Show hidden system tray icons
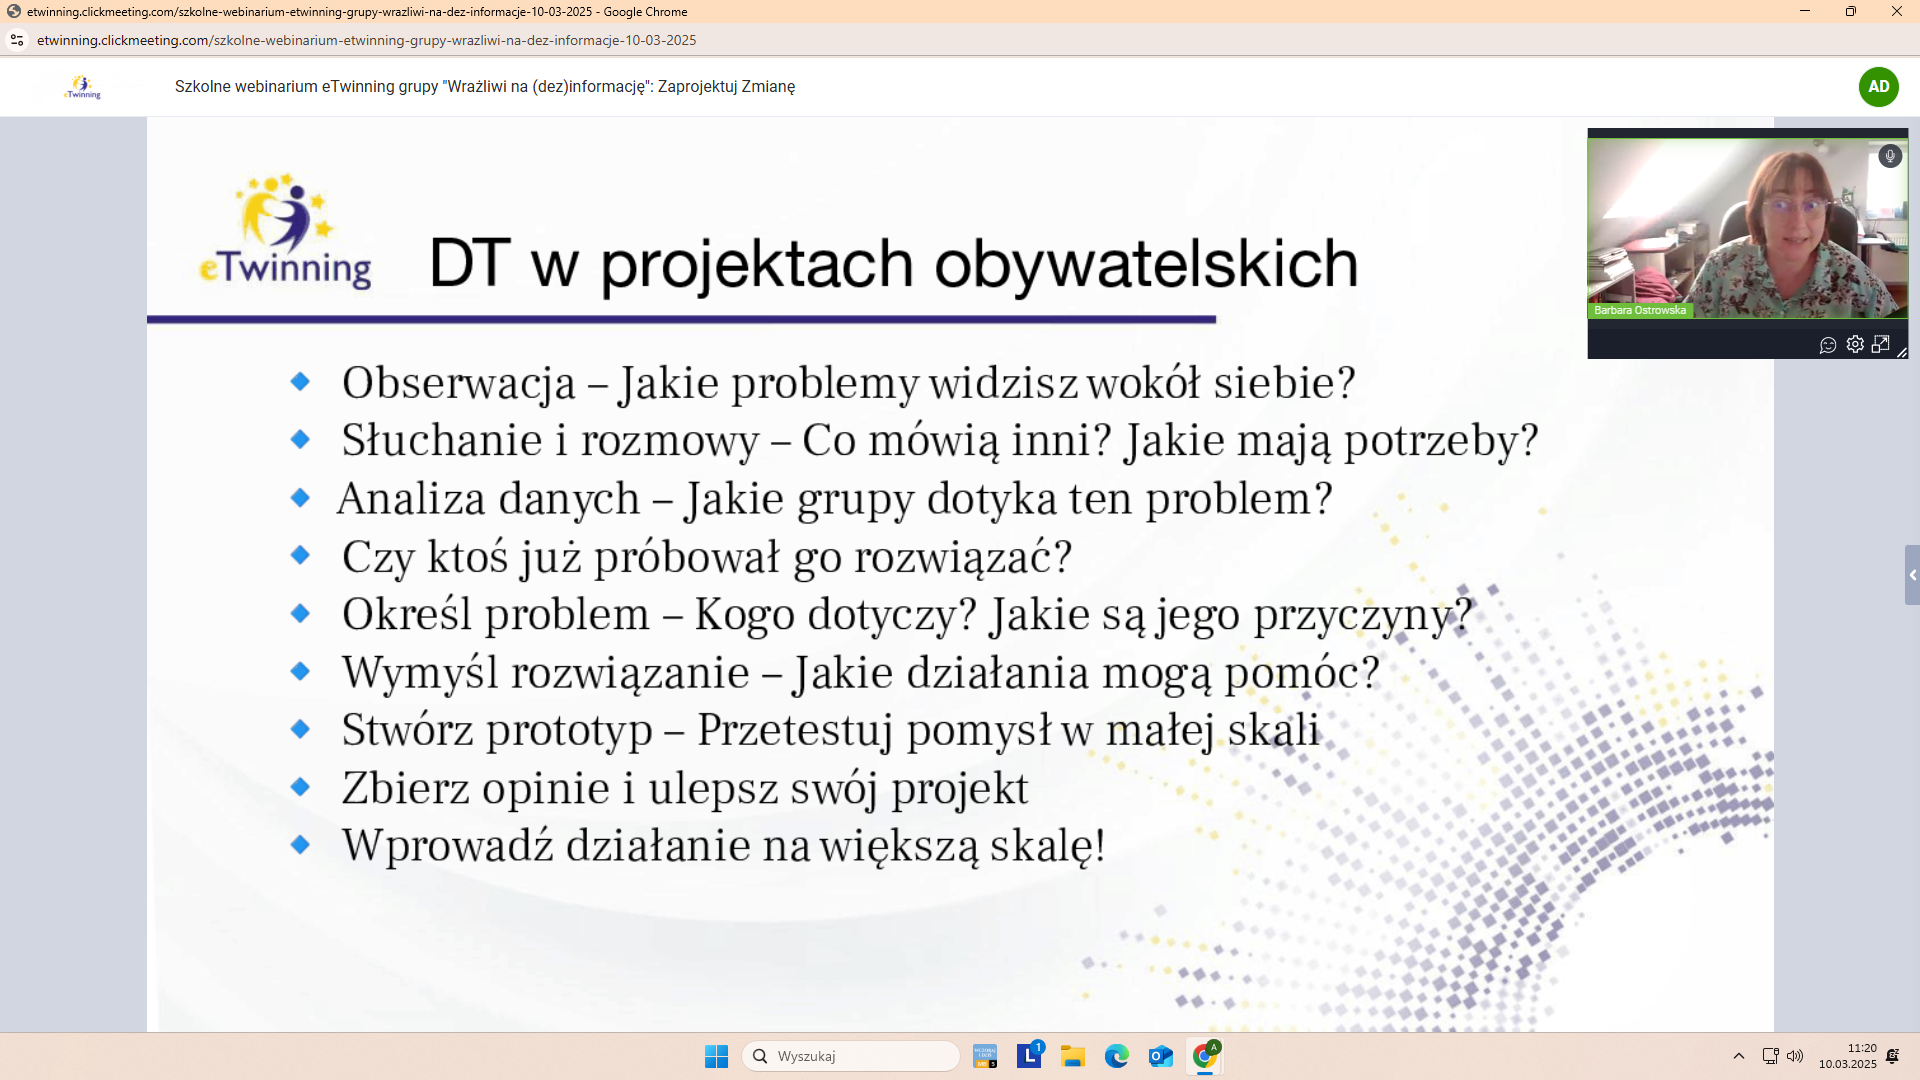Screen dimensions: 1920x1080 pos(1739,1056)
